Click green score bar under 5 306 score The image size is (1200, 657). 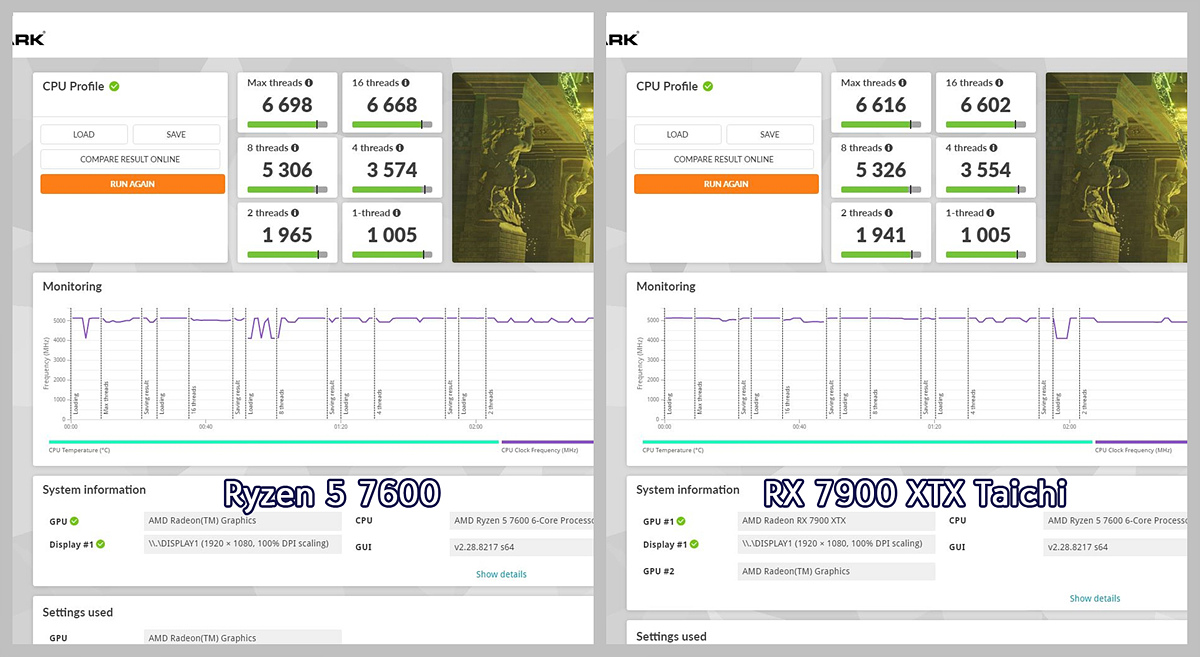(287, 190)
